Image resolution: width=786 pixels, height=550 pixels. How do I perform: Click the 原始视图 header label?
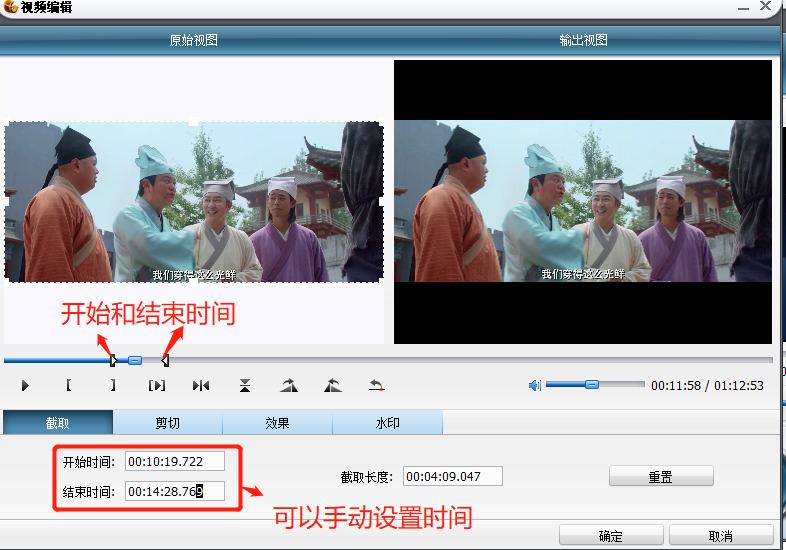pos(193,40)
